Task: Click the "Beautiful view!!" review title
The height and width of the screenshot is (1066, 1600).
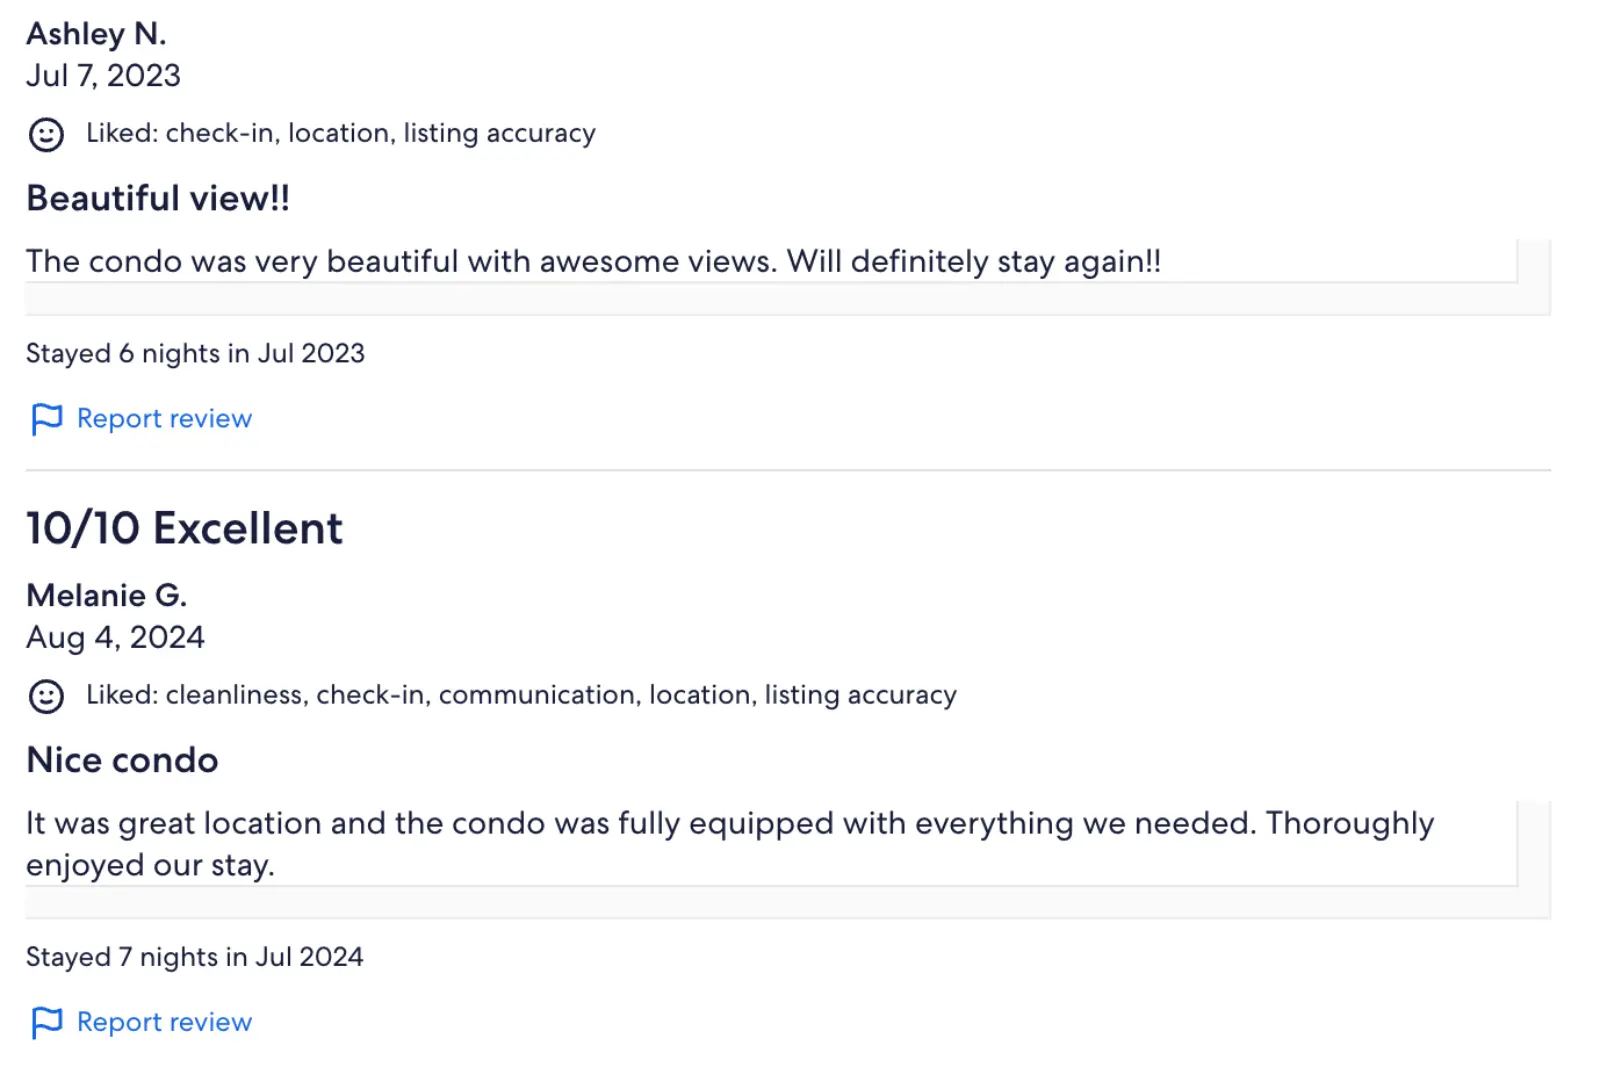Action: click(158, 199)
